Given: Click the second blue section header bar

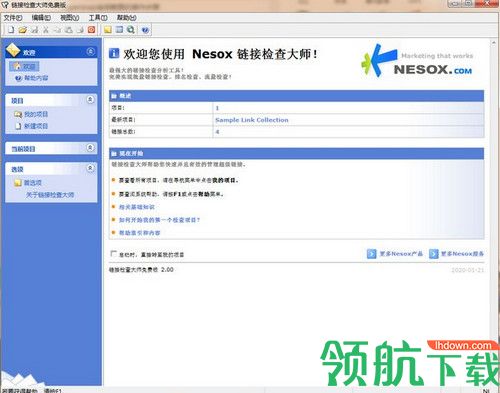Looking at the screenshot, I should click(297, 153).
